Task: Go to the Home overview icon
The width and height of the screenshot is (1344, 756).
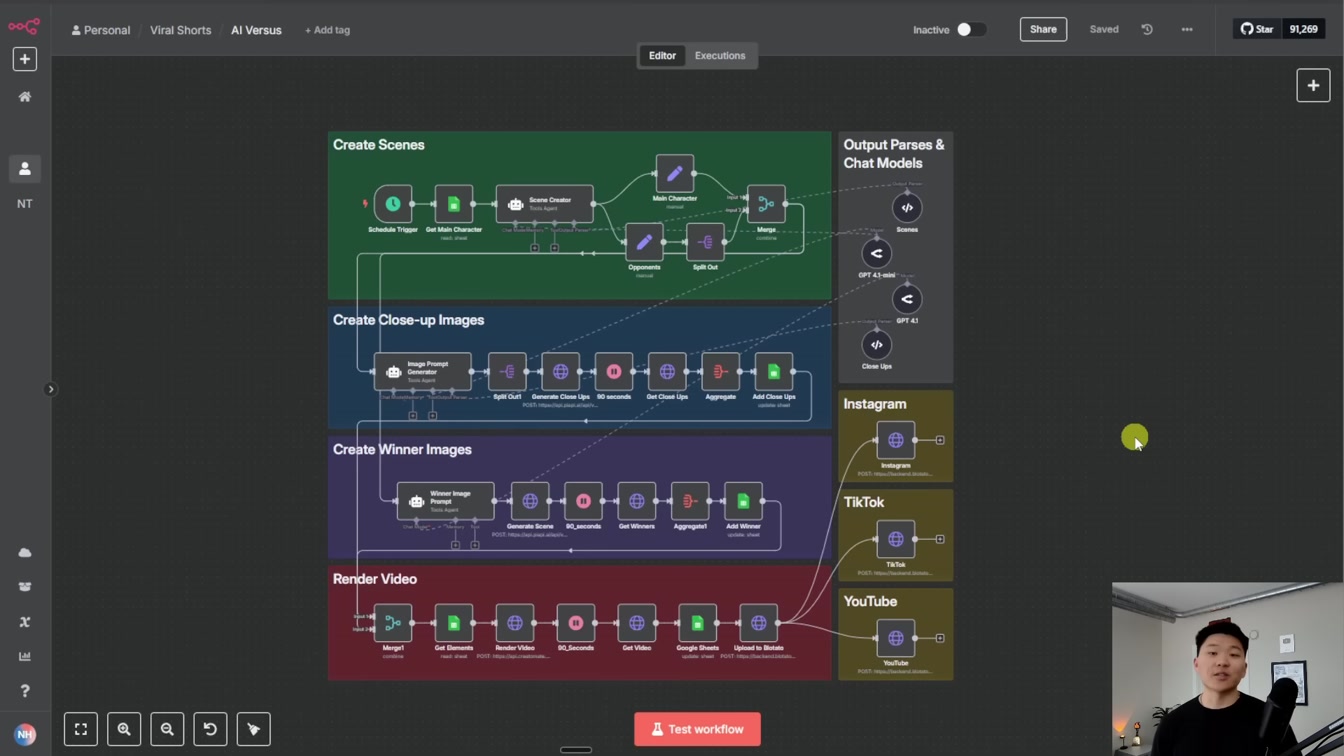Action: pyautogui.click(x=25, y=97)
